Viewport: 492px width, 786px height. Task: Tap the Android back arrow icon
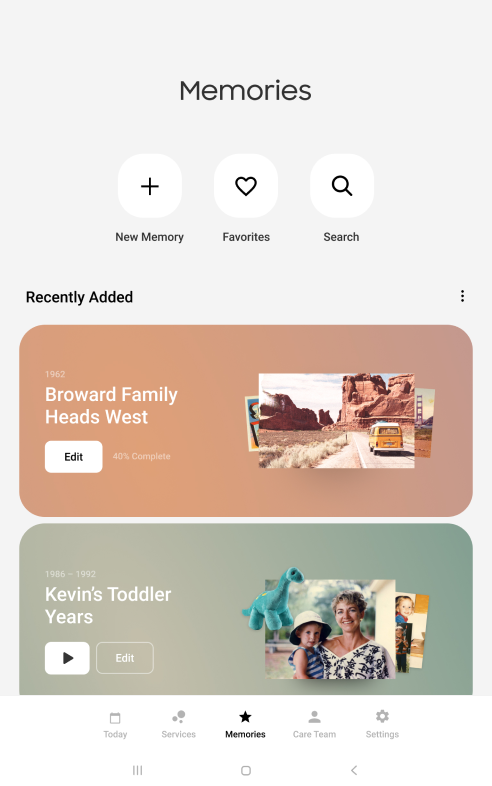click(354, 770)
